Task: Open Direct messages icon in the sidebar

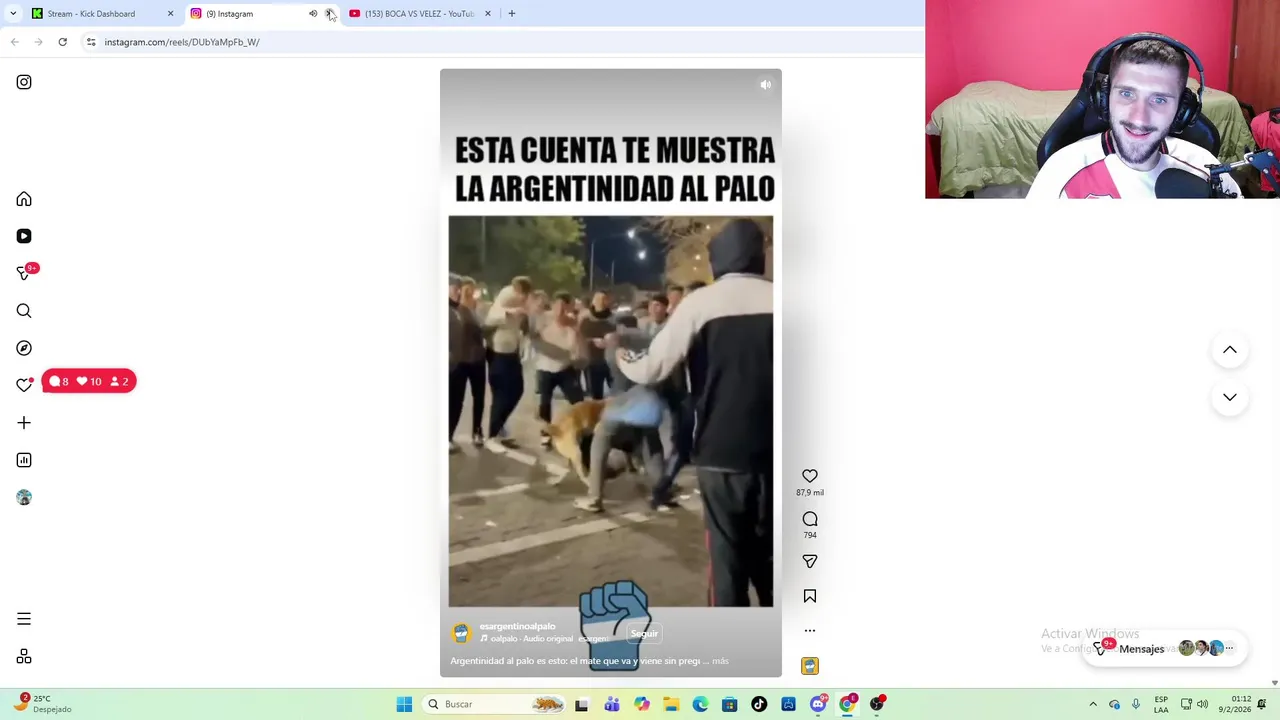Action: [x=24, y=273]
